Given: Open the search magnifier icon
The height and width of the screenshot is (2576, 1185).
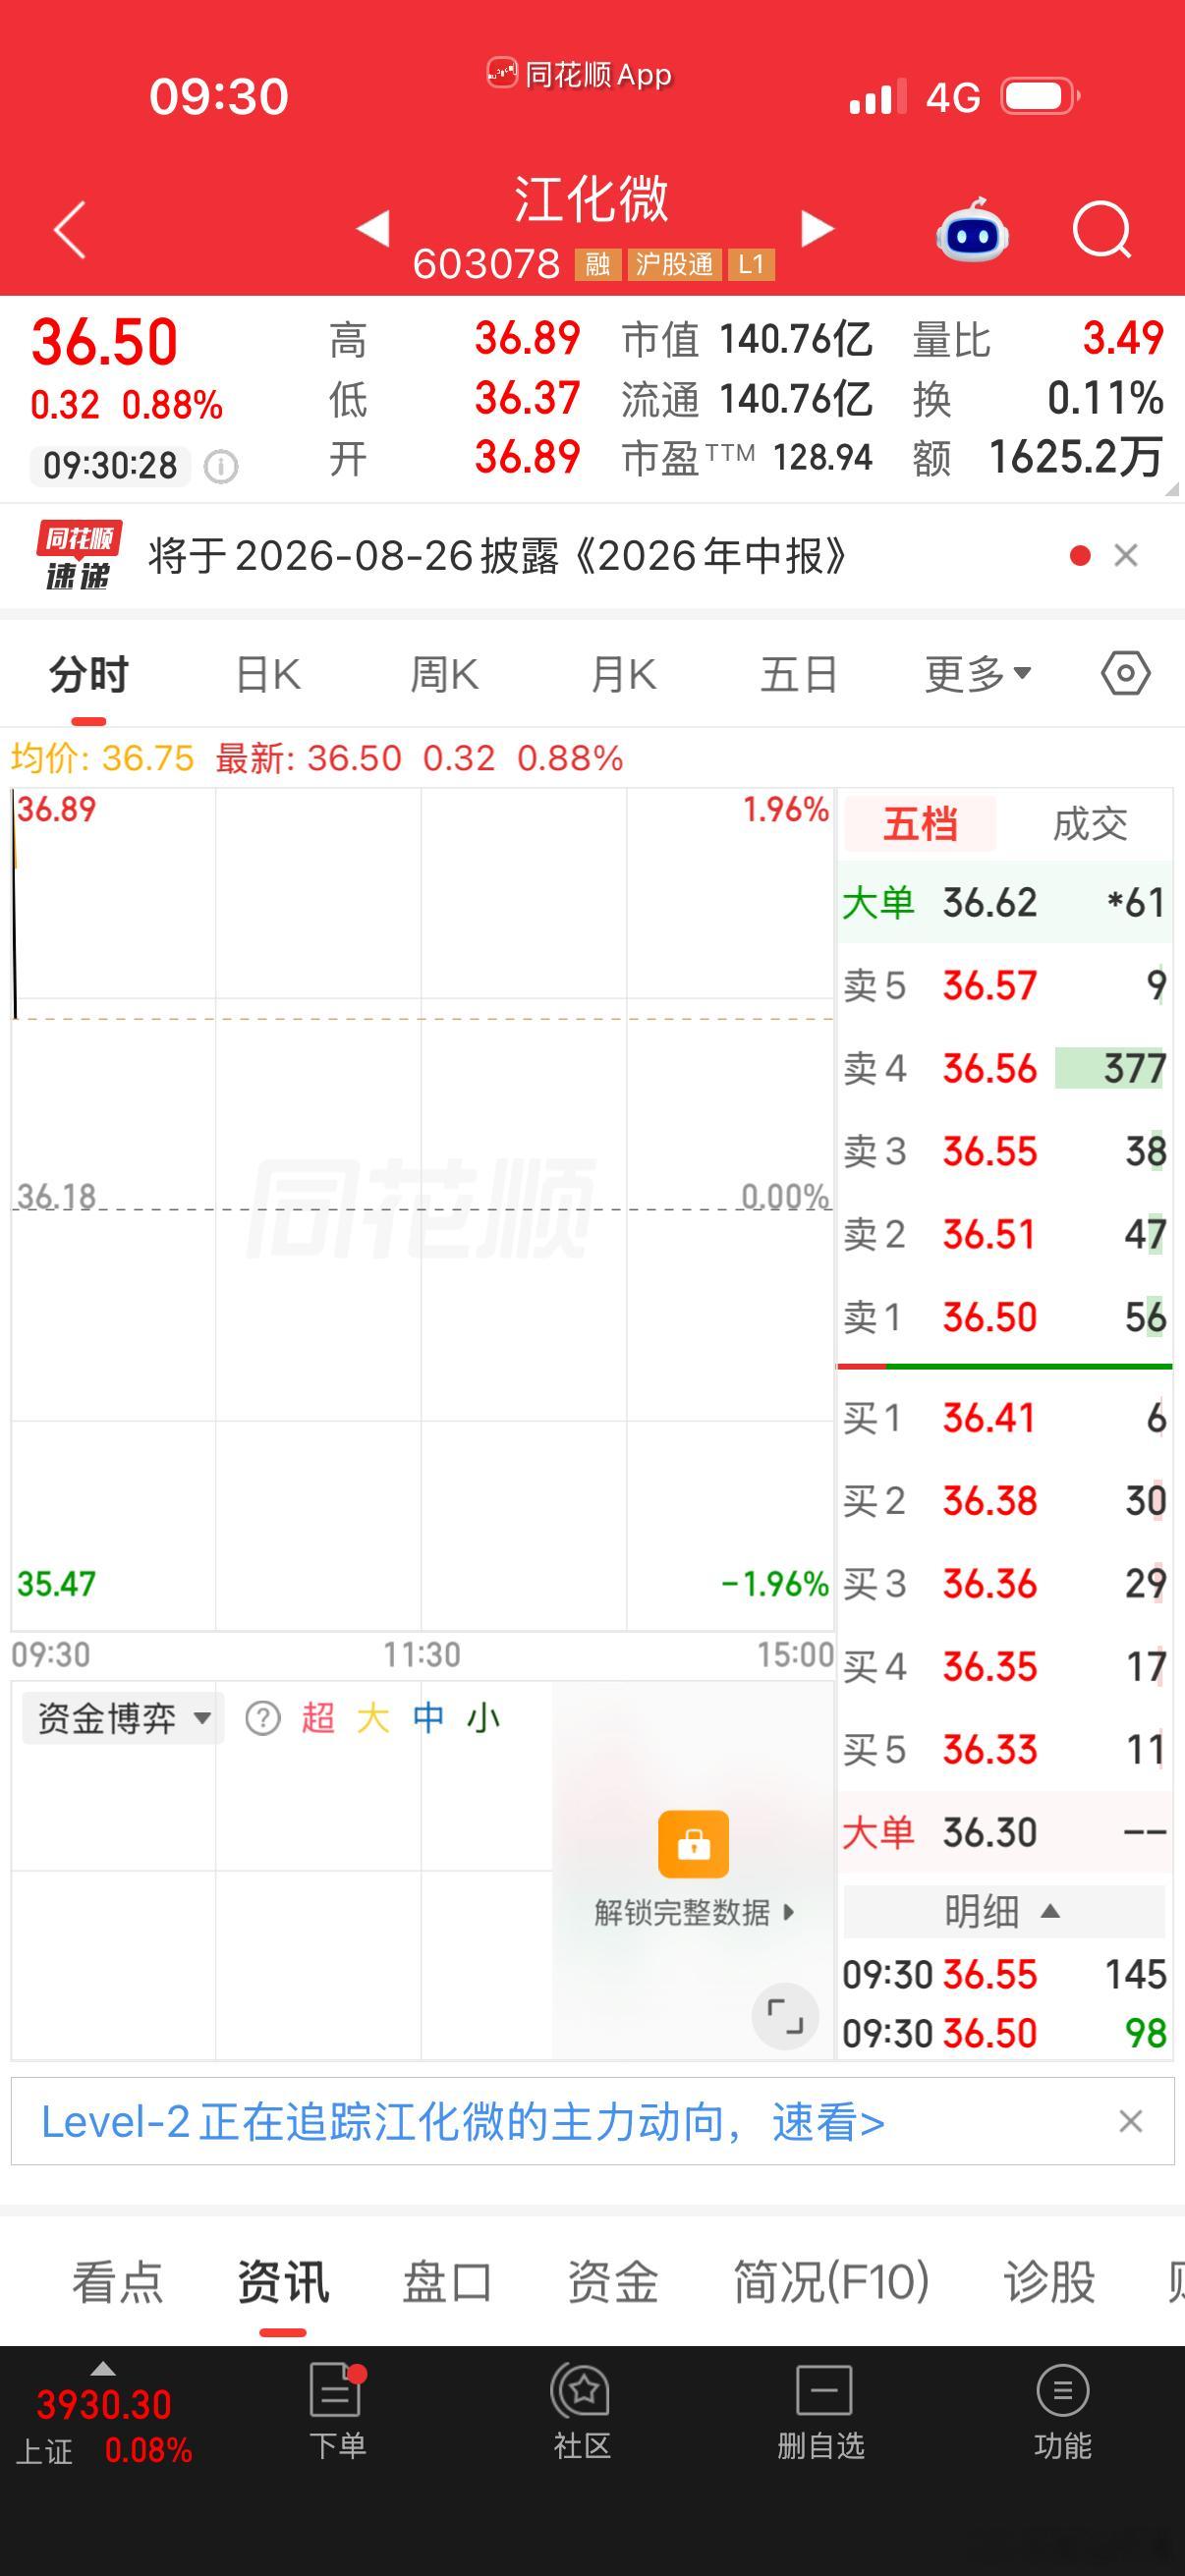Looking at the screenshot, I should pos(1101,231).
